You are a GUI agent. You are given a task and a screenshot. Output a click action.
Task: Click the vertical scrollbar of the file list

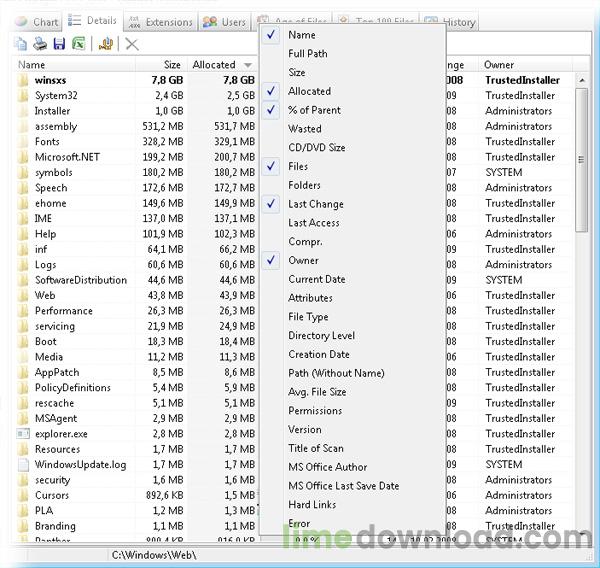pyautogui.click(x=583, y=300)
